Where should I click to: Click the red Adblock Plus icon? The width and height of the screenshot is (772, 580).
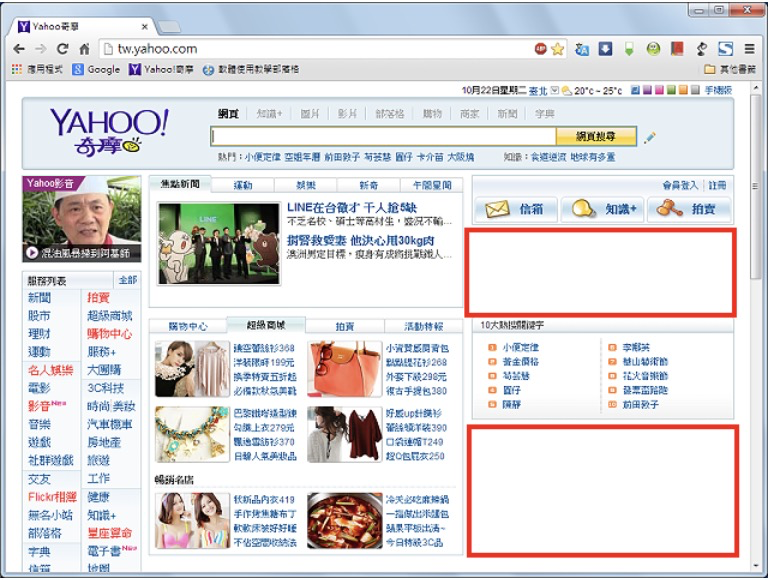(x=541, y=48)
